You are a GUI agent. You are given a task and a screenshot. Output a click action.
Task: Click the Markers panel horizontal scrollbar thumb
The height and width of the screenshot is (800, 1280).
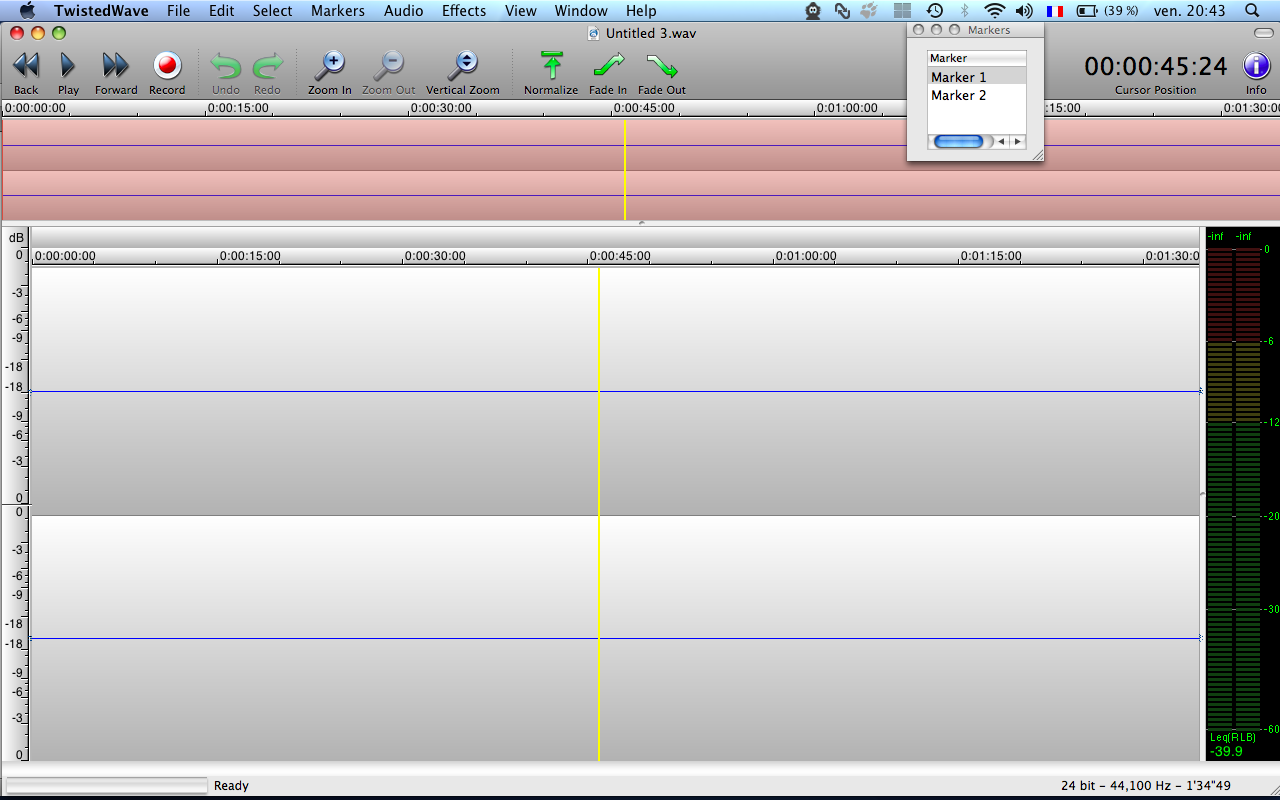pos(958,142)
